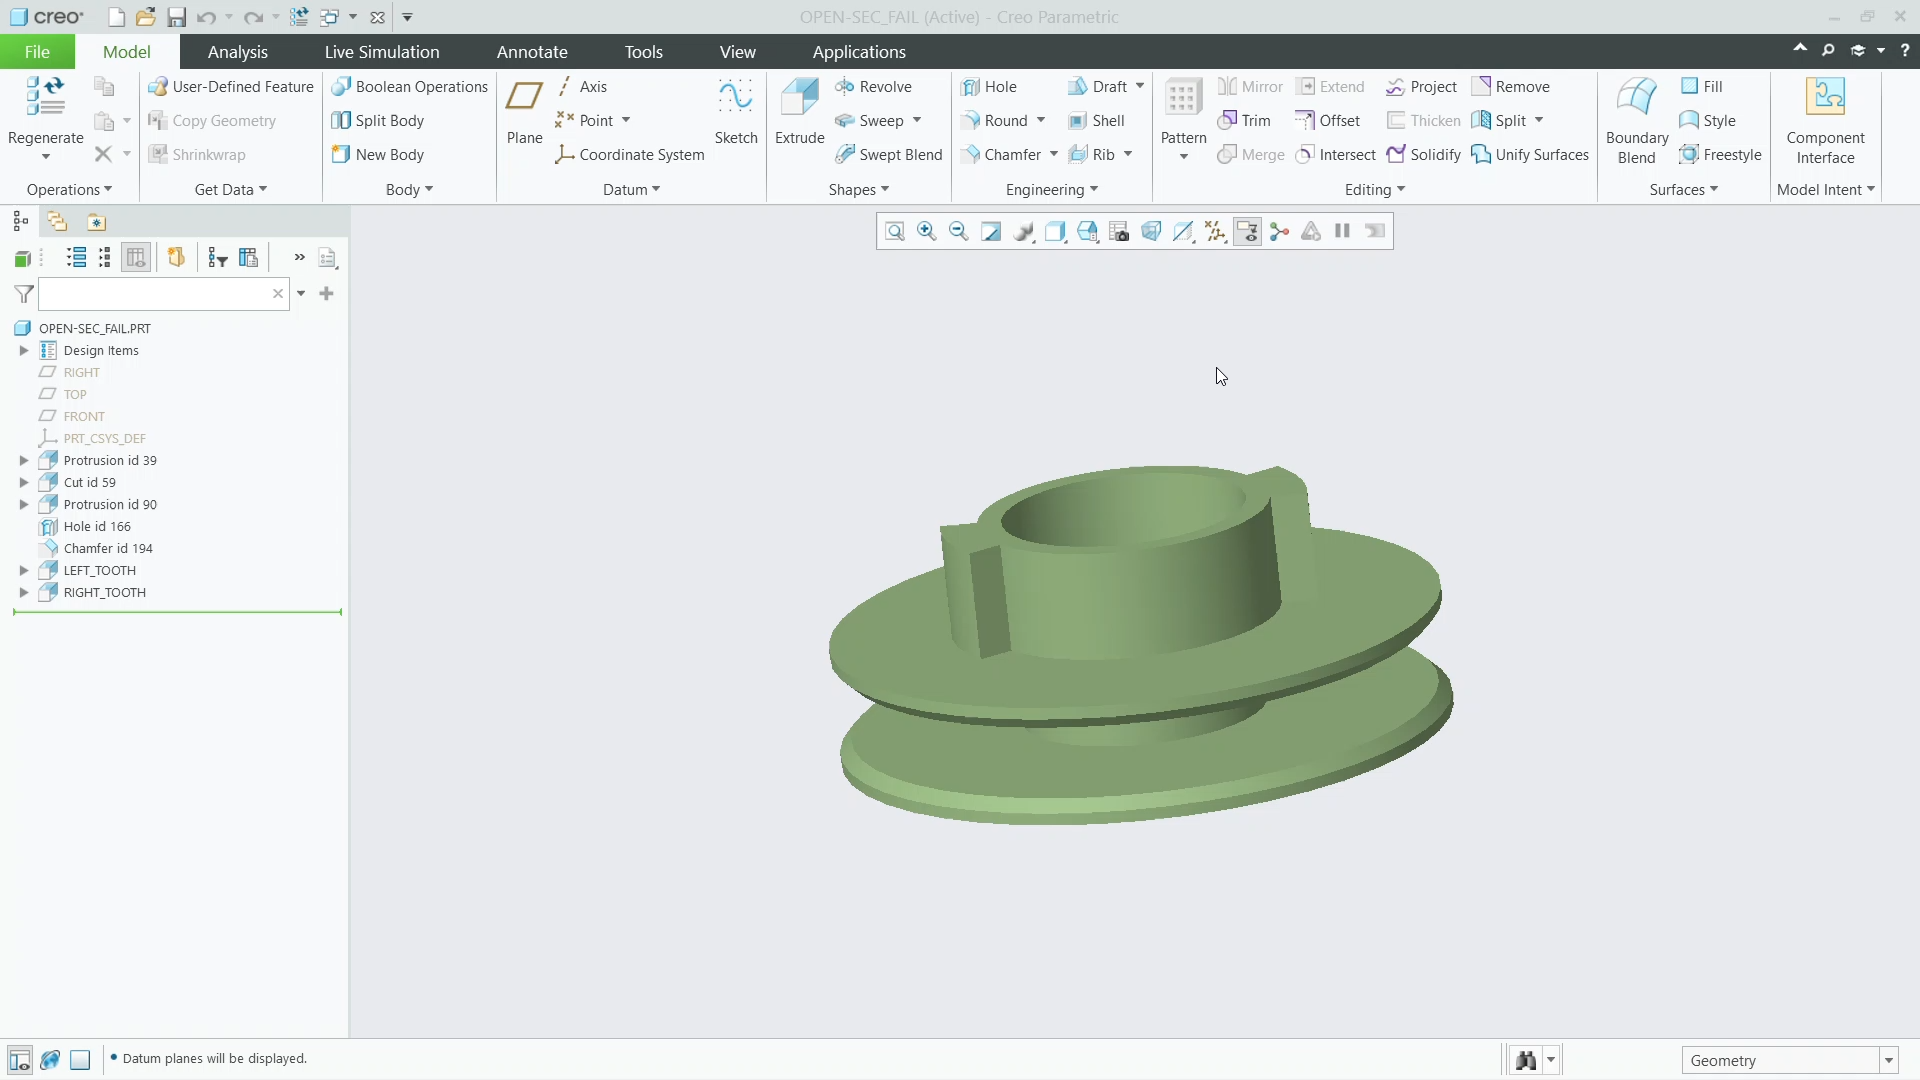Click the Repaint icon in graphics toolbar
1920x1080 pixels.
point(991,232)
